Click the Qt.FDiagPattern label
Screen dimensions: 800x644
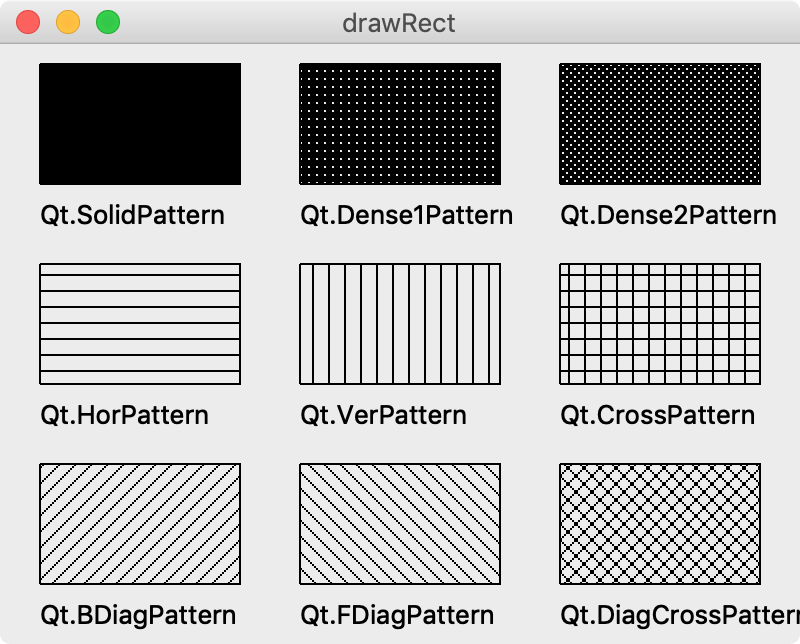coord(397,615)
